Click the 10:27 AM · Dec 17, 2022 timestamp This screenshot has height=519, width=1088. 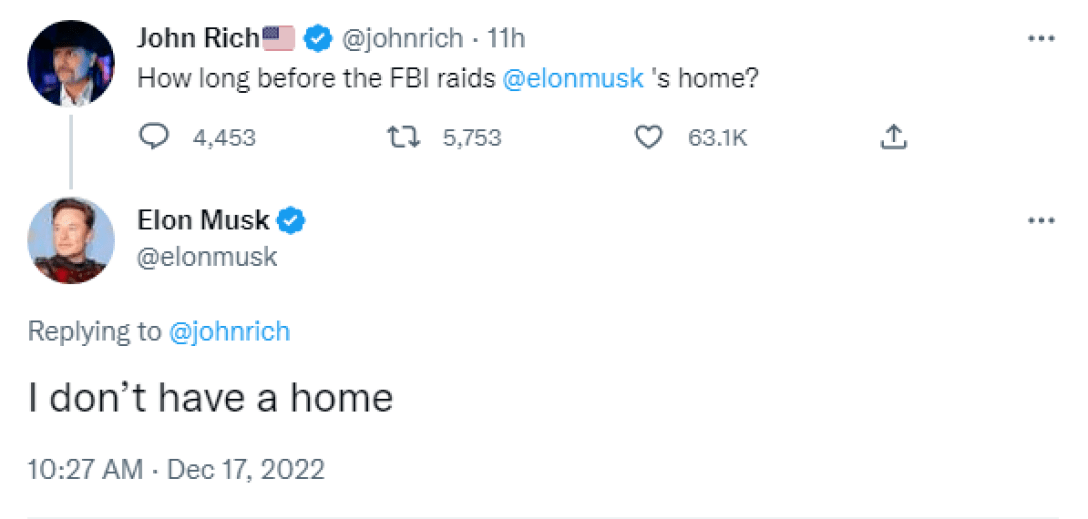176,469
